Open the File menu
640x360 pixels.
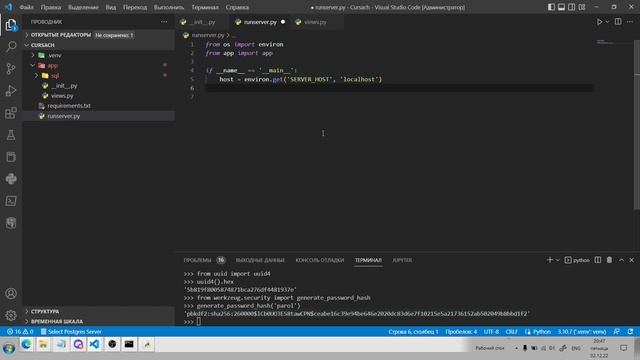[x=27, y=7]
